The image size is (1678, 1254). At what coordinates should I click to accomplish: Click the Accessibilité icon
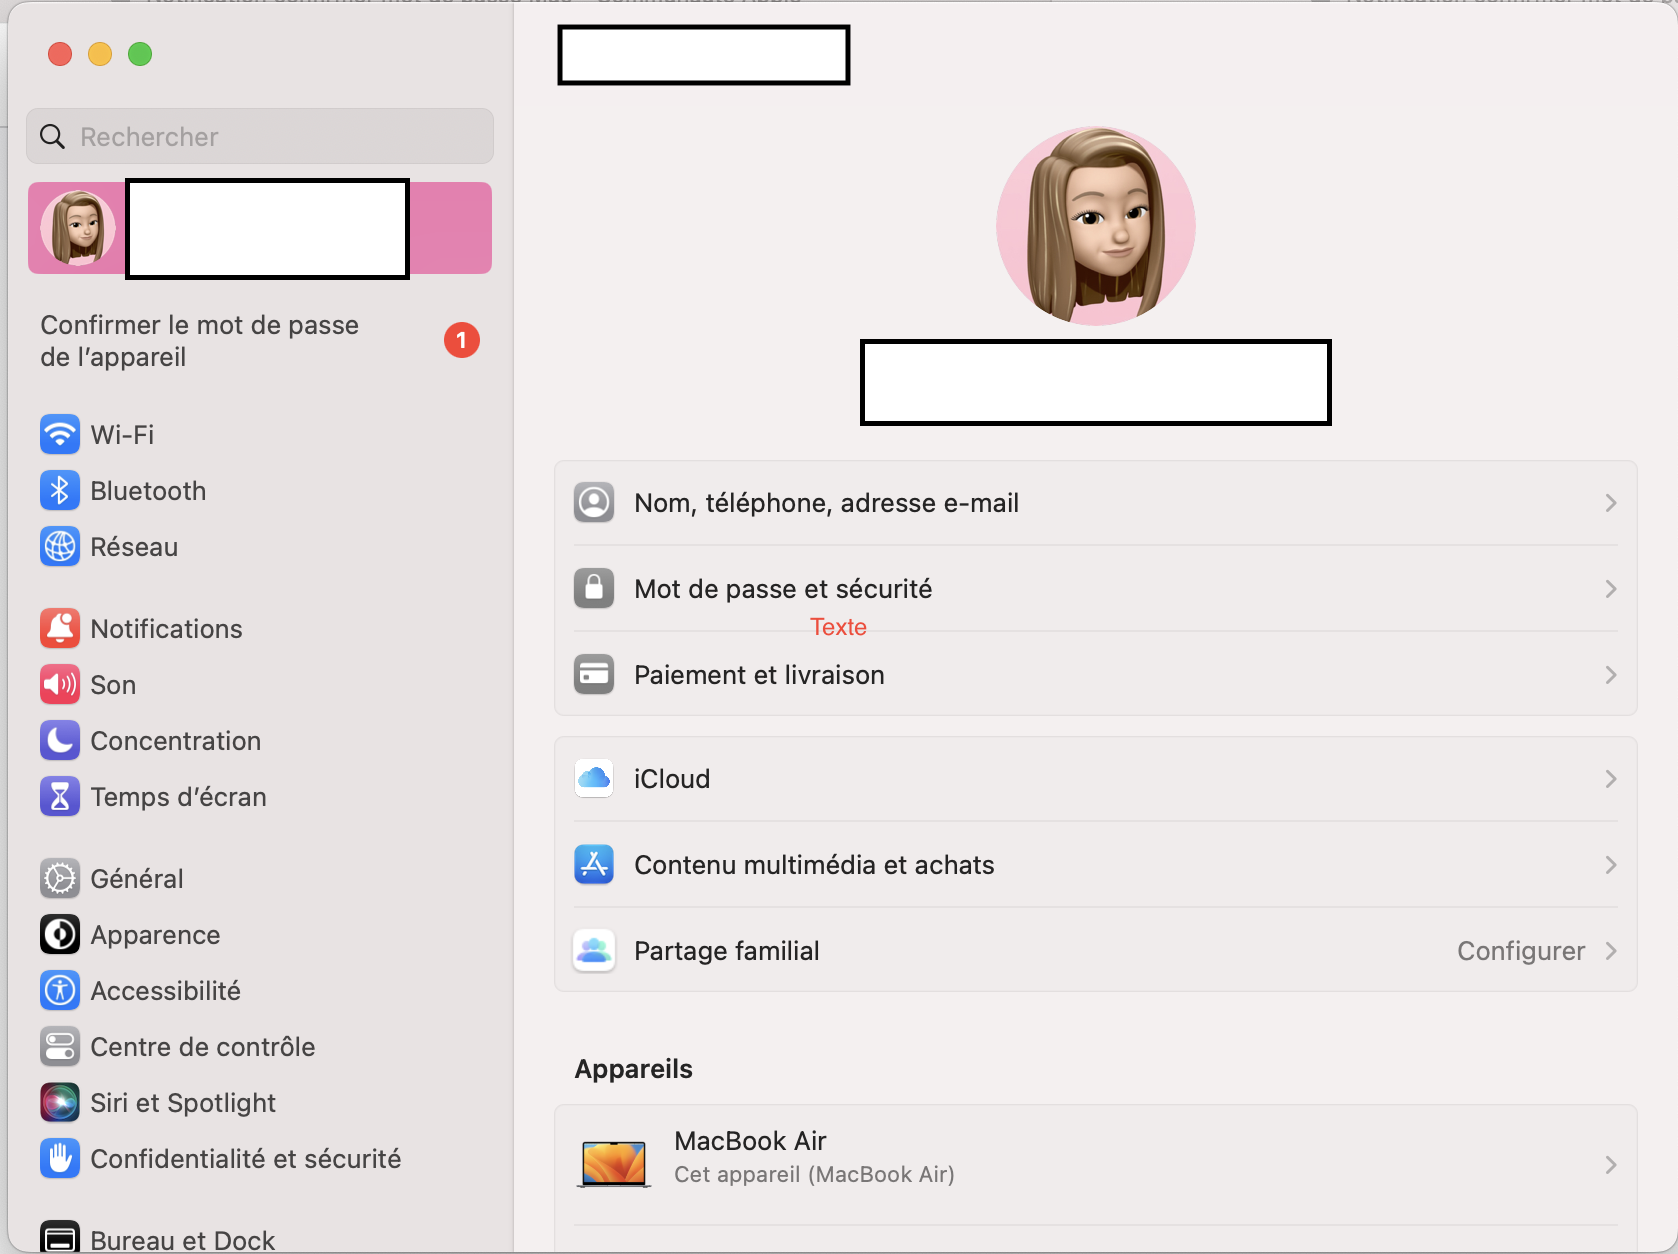coord(60,990)
